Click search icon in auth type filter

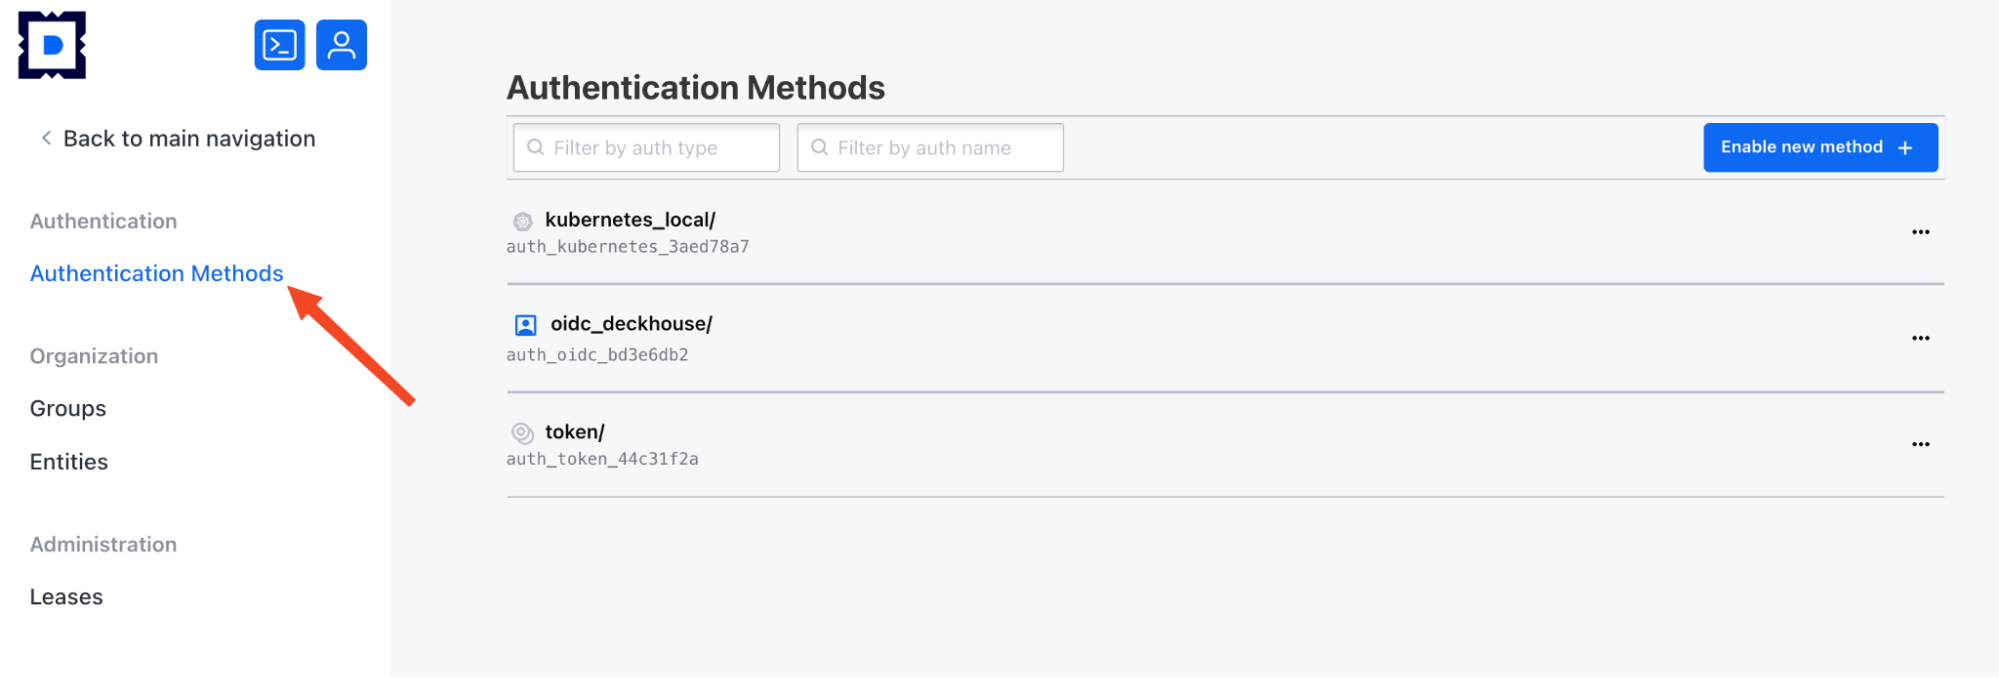(536, 148)
